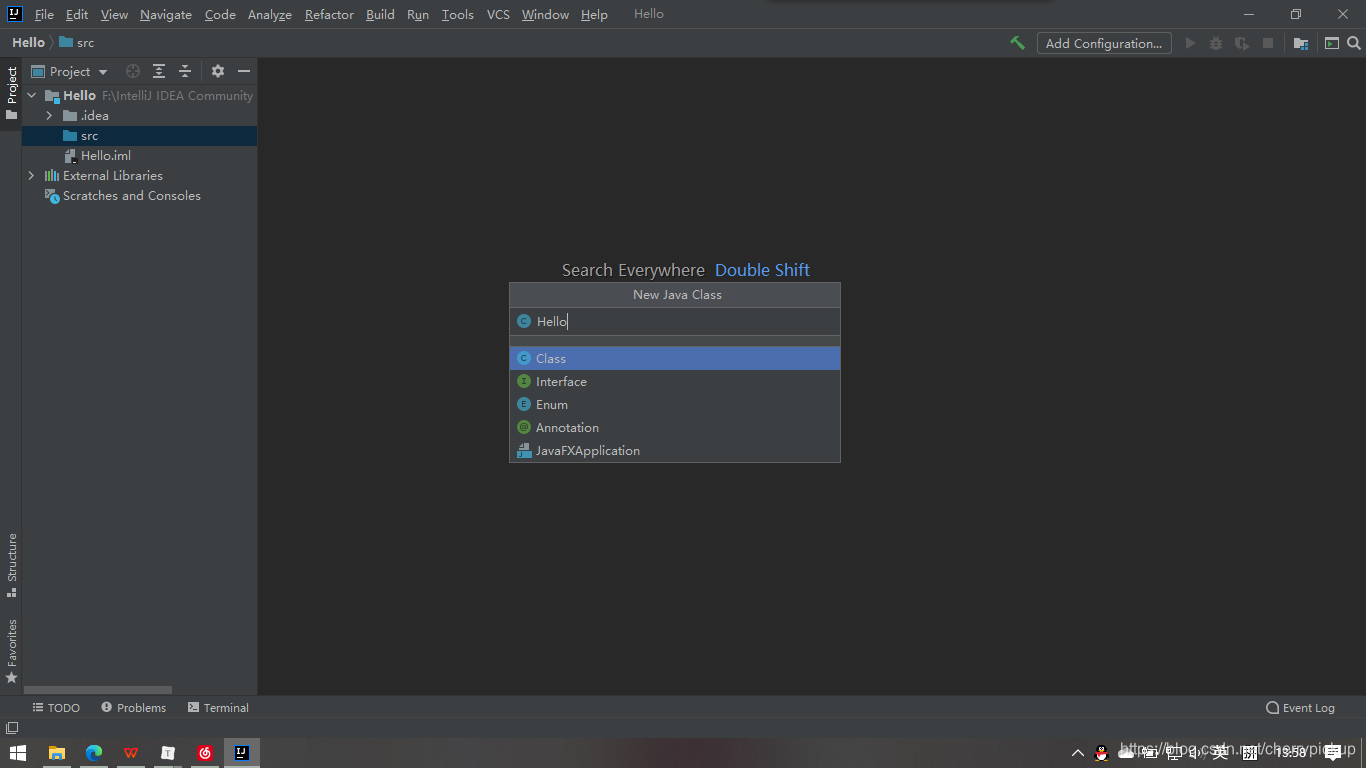Expand the External Libraries node
Screen dimensions: 1366x768
[32, 176]
